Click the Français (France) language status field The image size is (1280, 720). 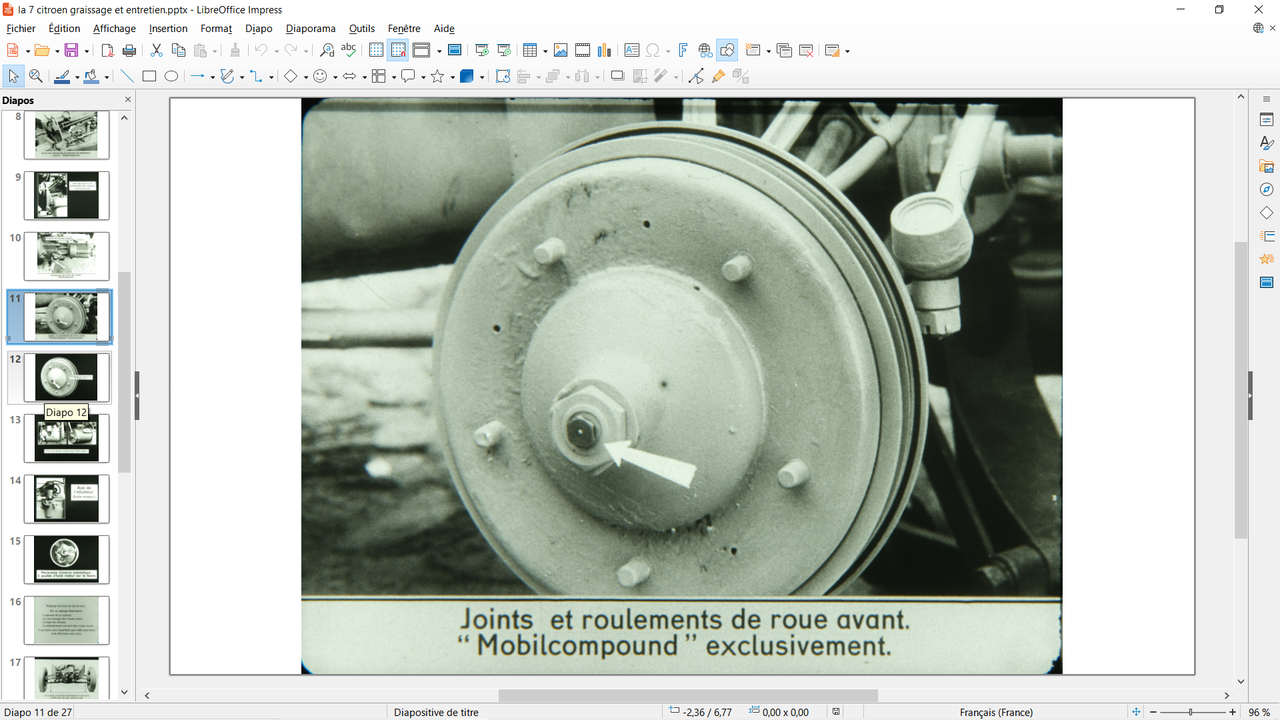point(996,712)
